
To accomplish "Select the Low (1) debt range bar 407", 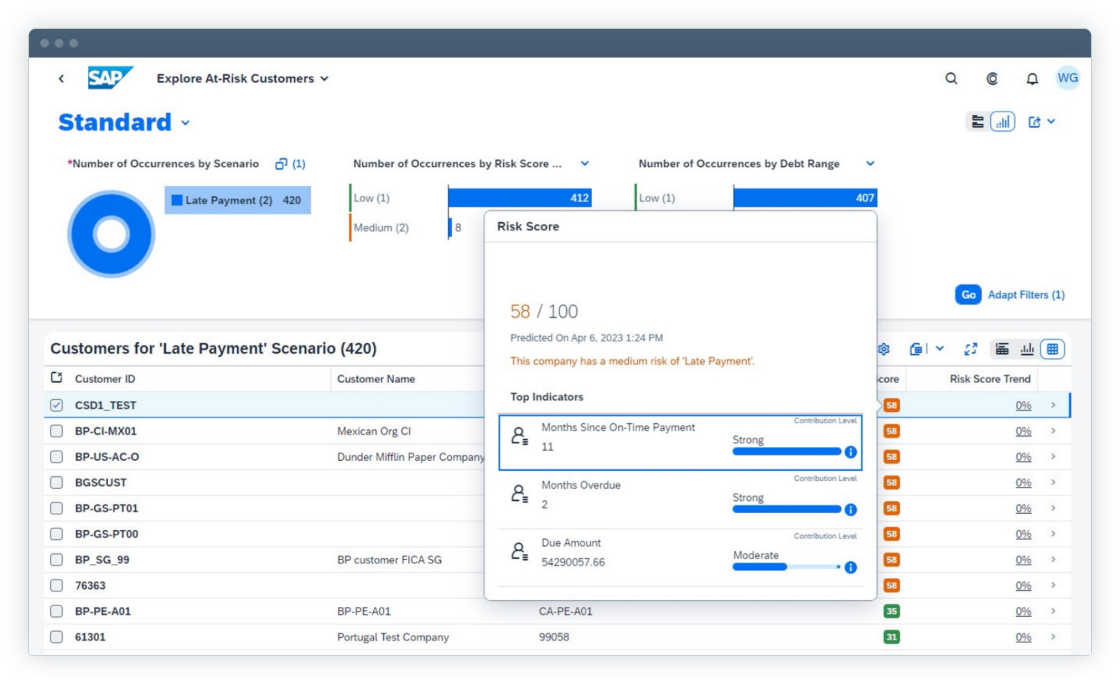I will click(805, 198).
